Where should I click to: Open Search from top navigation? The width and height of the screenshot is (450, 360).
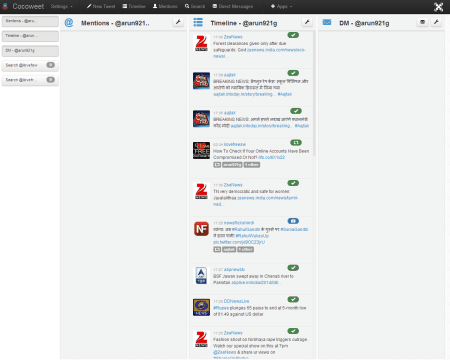[x=195, y=6]
